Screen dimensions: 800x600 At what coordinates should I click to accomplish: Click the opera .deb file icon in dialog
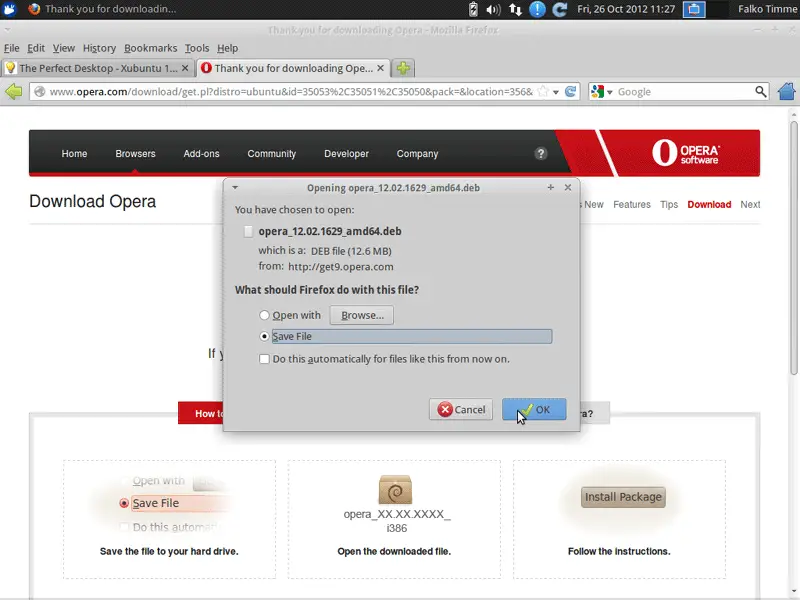[x=248, y=232]
